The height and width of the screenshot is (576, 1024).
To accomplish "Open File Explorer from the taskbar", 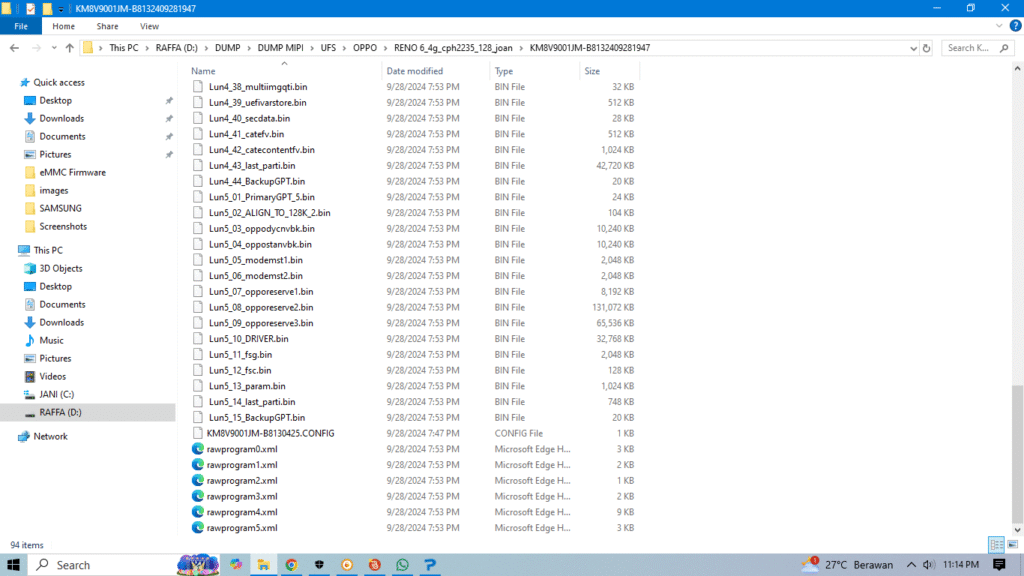I will tap(264, 565).
